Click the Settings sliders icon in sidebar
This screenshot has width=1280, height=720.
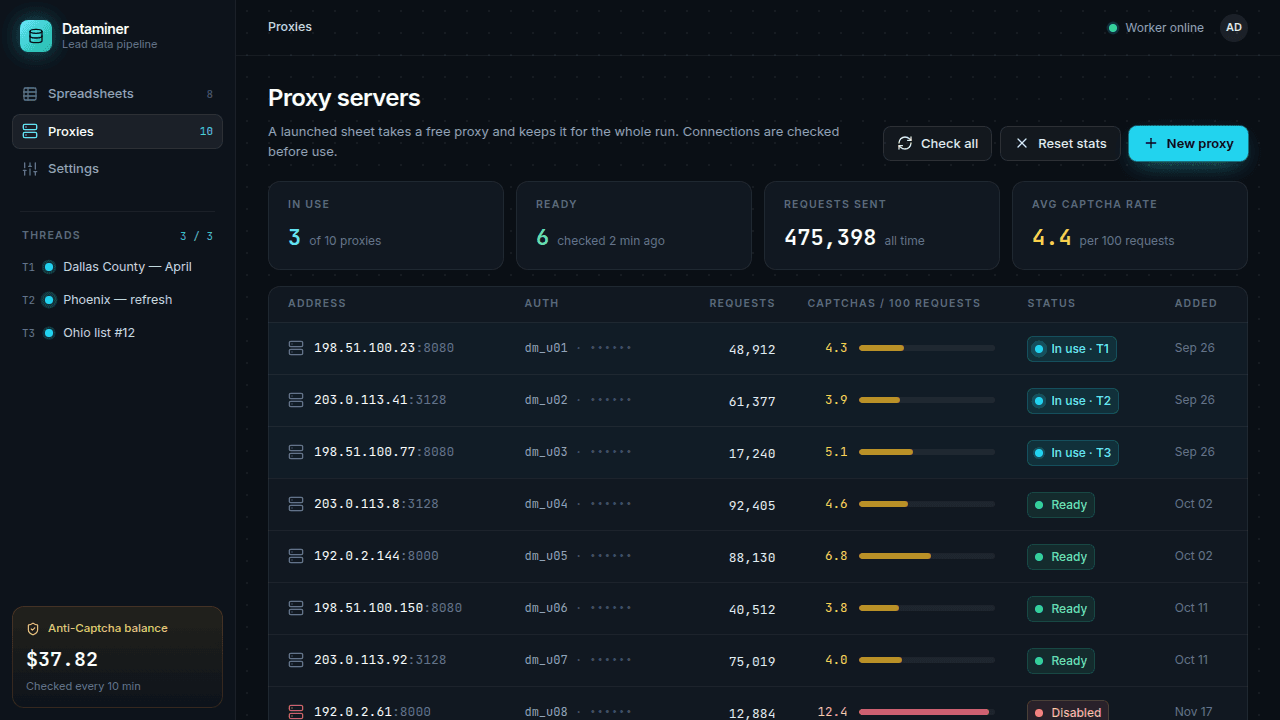(30, 169)
